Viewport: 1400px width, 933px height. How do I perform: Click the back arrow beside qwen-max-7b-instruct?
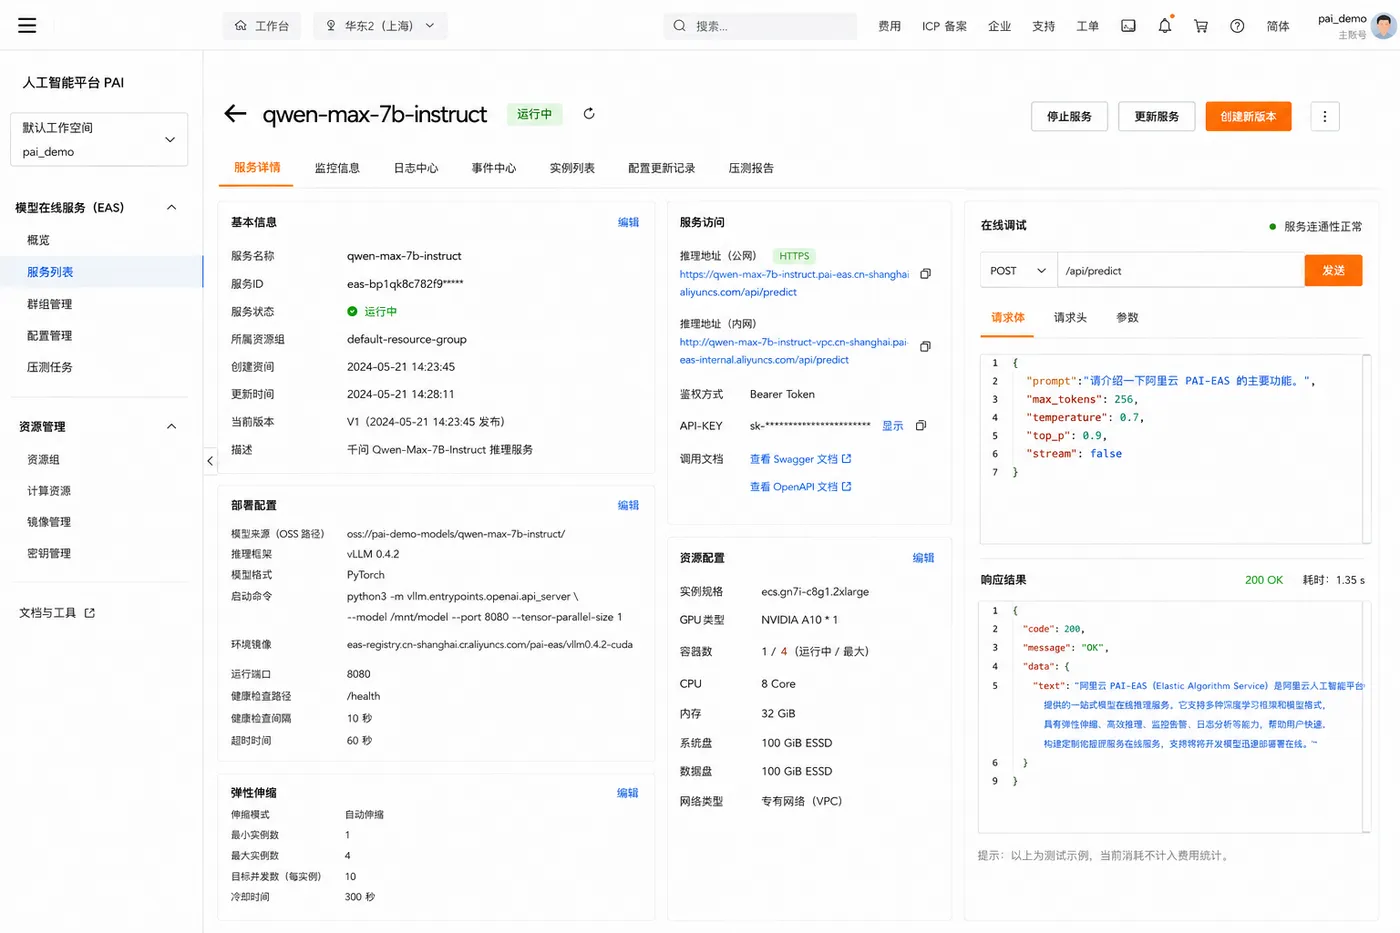[x=235, y=114]
